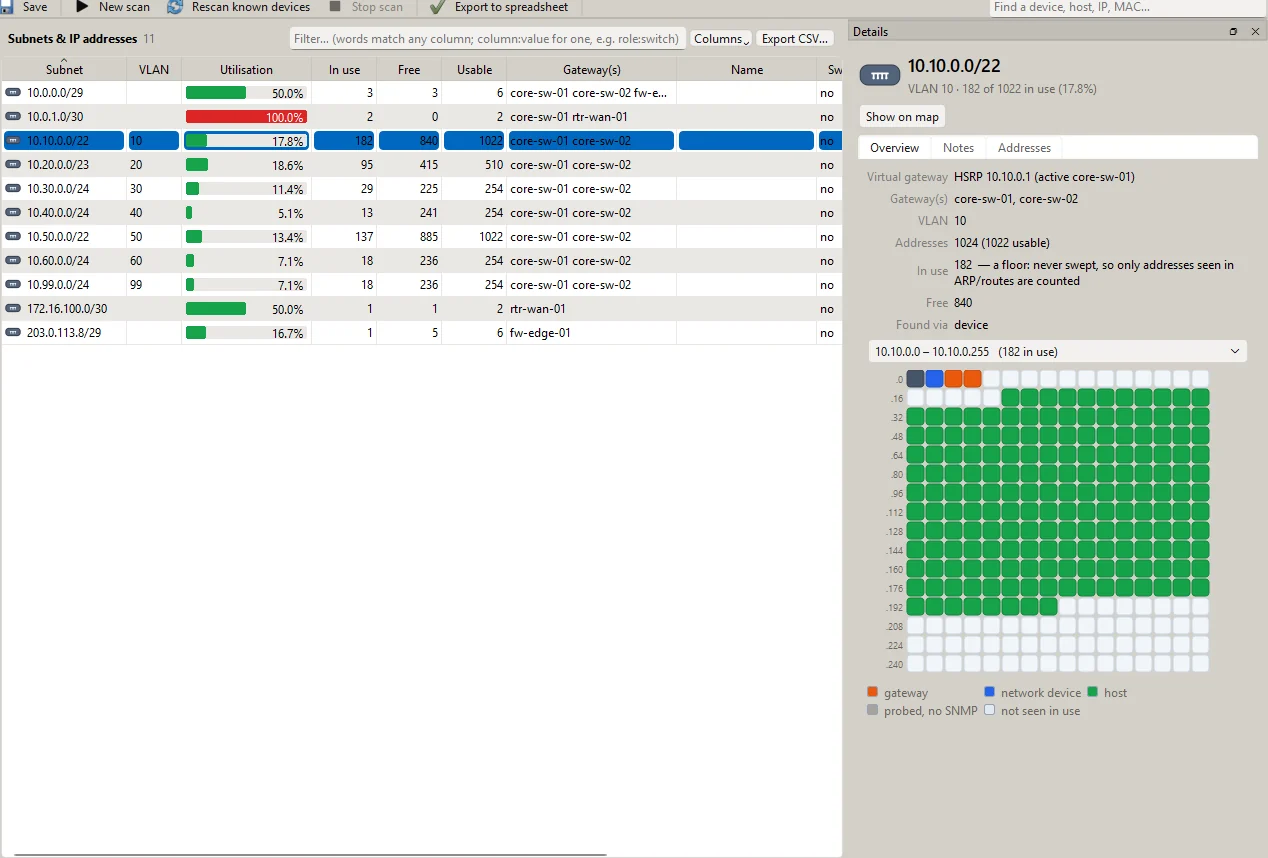Click subnet icon of row 172.16.100.0/30

[x=13, y=309]
